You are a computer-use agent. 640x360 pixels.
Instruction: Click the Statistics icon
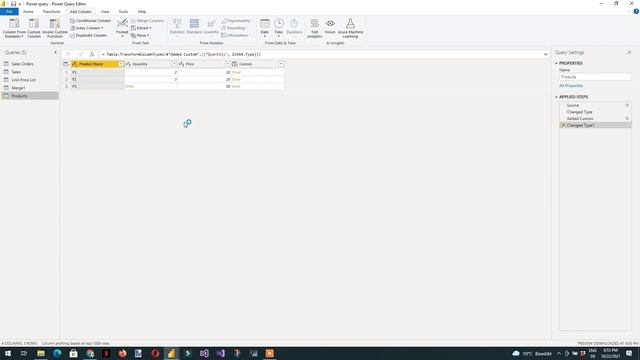(177, 24)
